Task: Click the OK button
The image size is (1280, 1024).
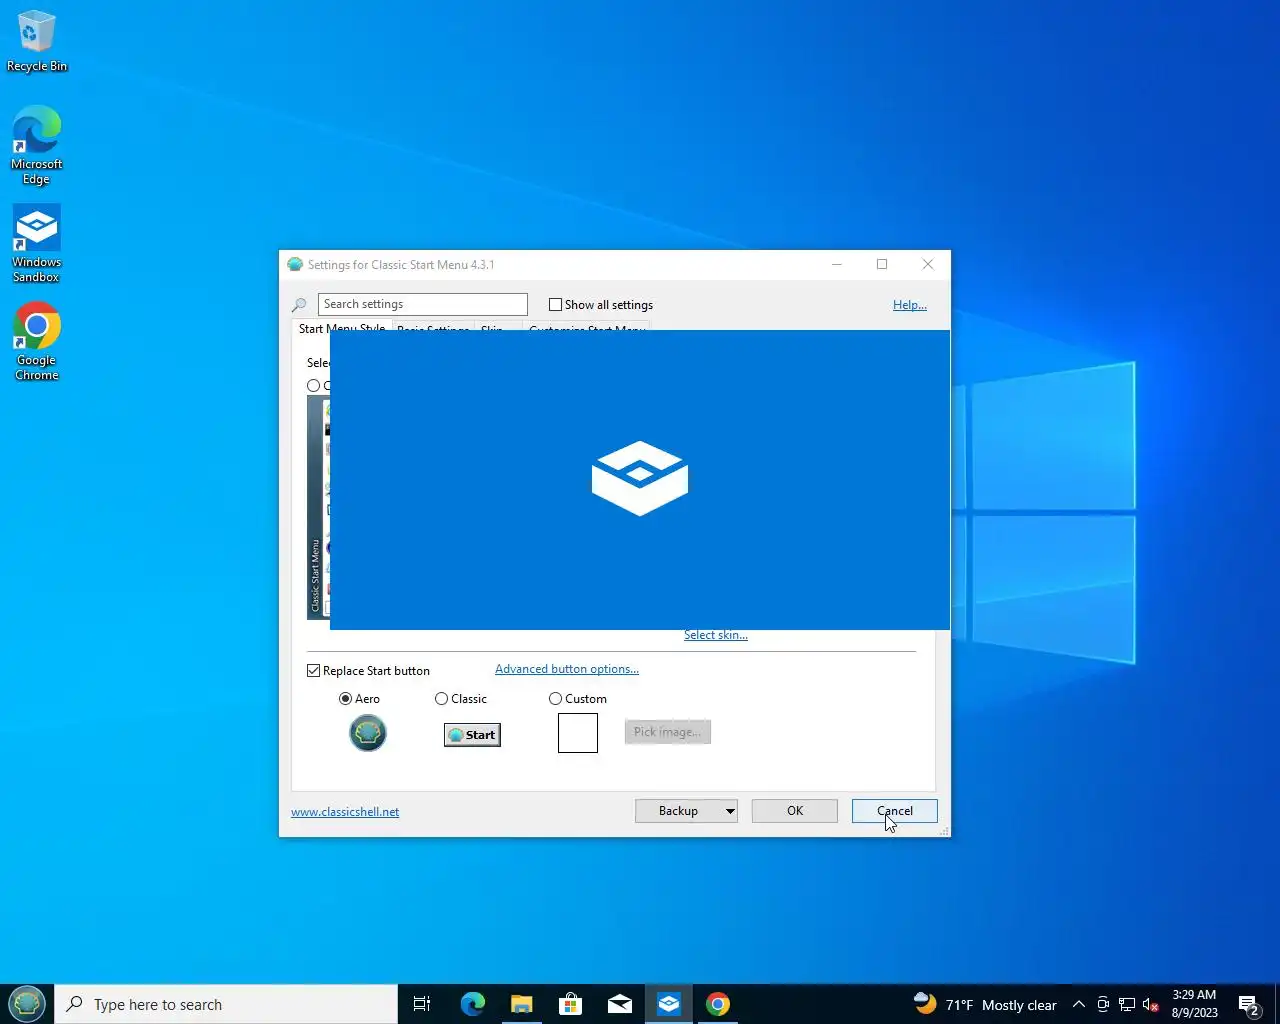Action: (x=795, y=811)
